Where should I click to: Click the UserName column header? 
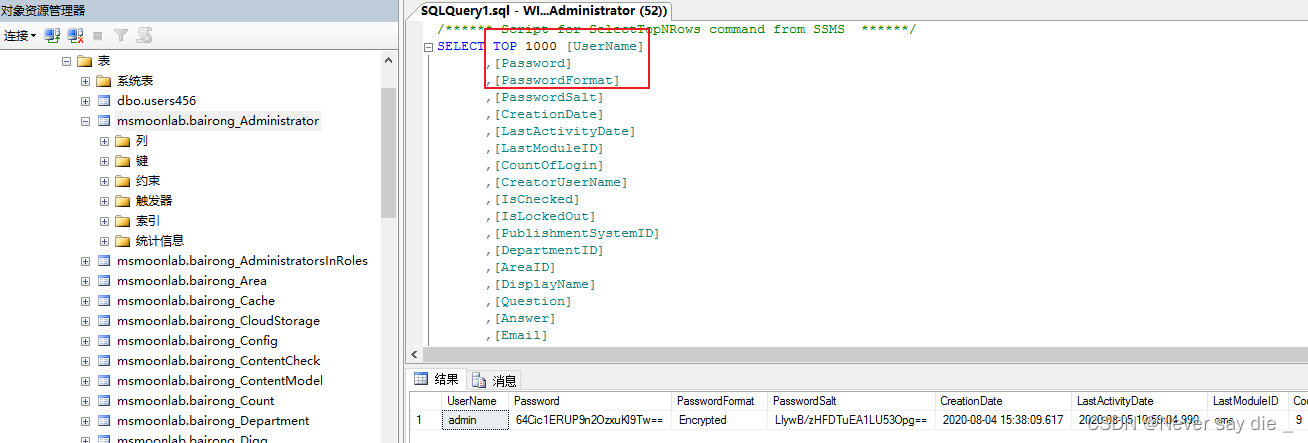pos(475,401)
